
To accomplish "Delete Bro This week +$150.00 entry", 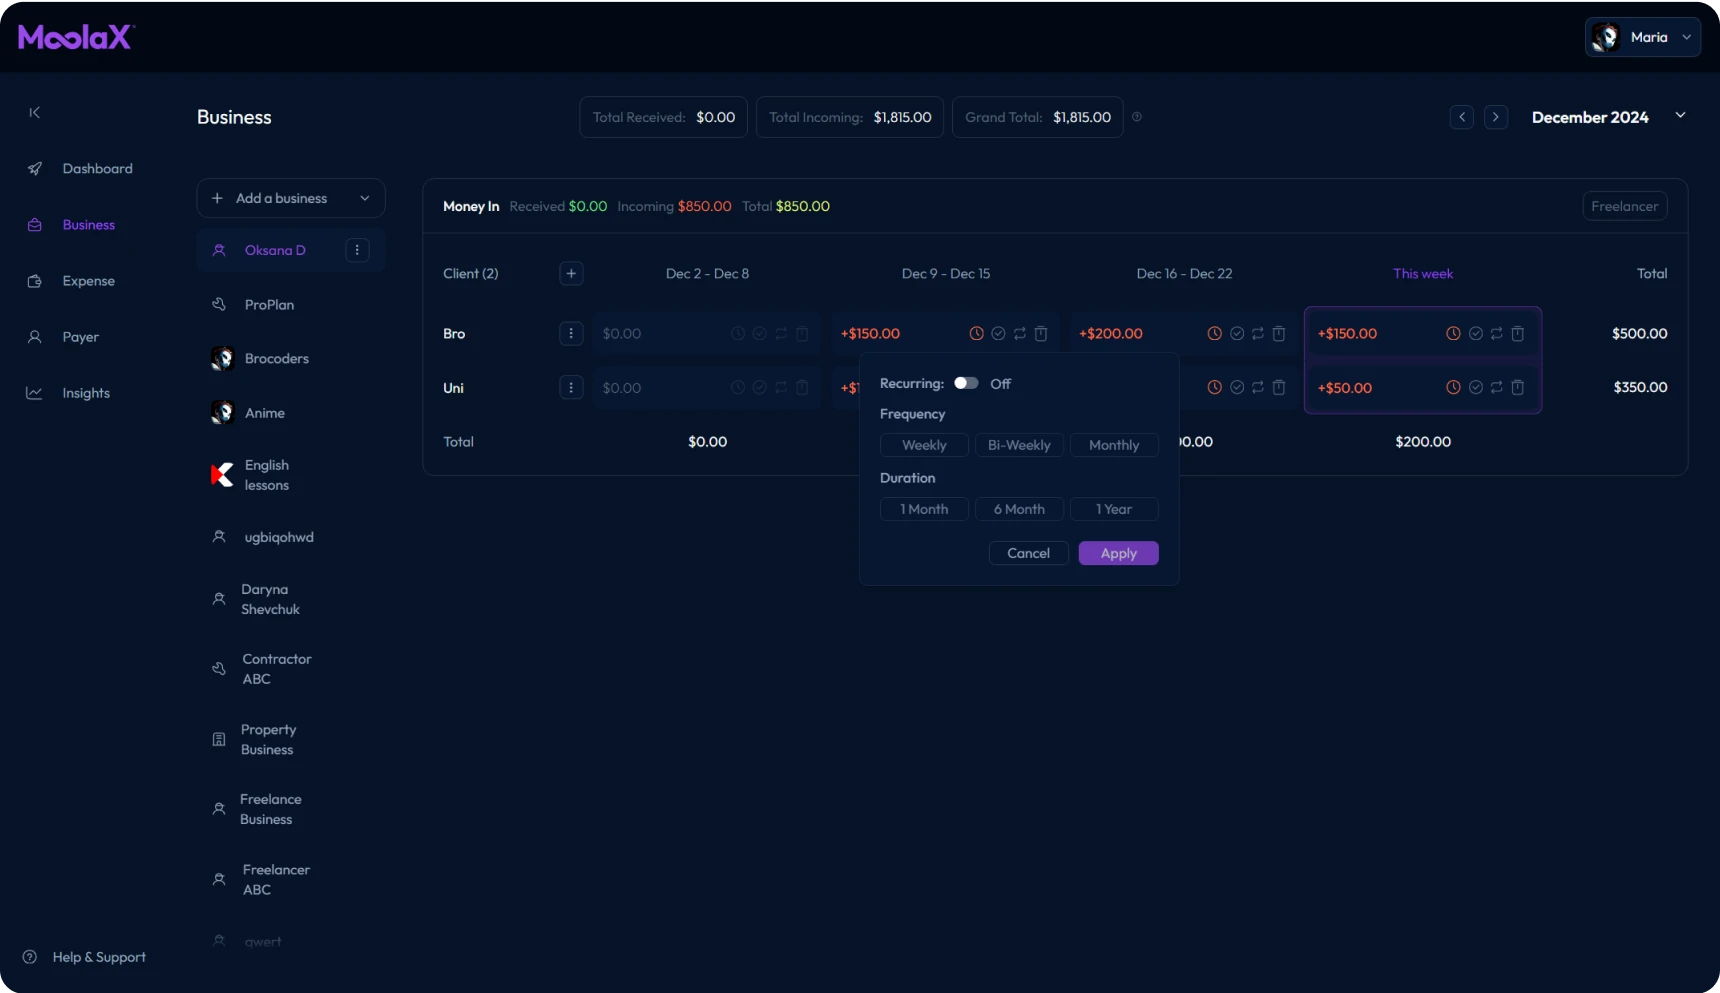I will click(1518, 334).
